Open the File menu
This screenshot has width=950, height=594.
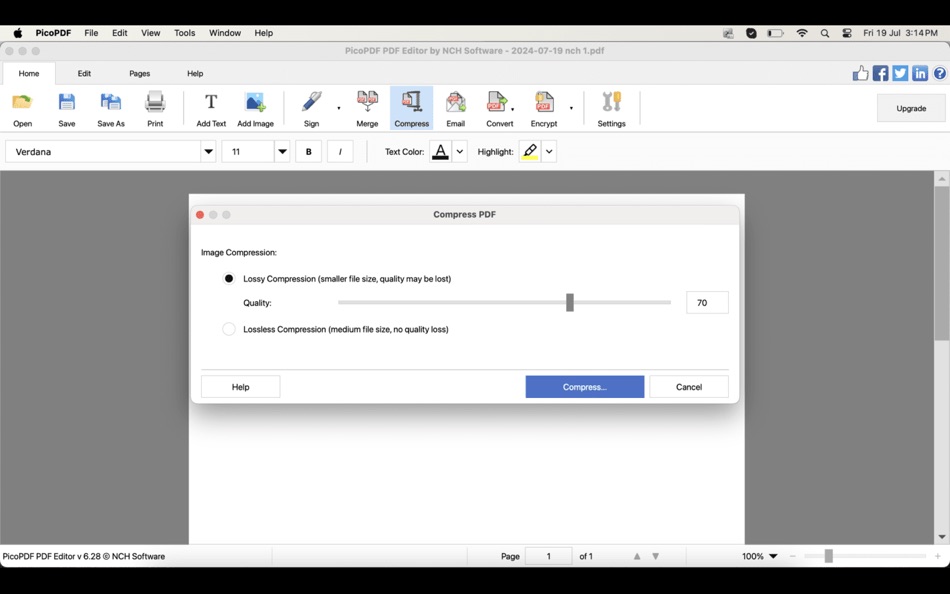(91, 33)
